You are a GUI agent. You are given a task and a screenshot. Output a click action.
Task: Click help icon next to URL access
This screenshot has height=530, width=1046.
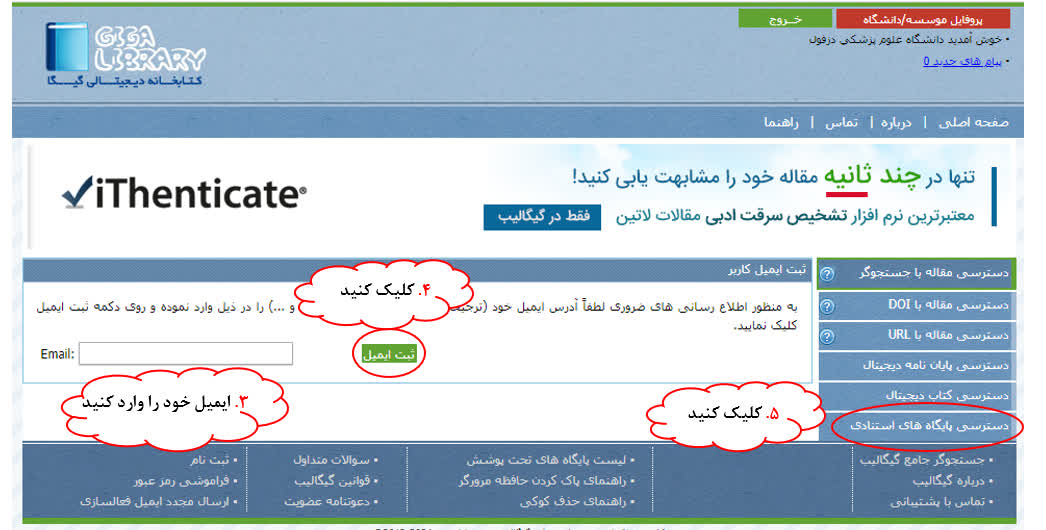(827, 335)
